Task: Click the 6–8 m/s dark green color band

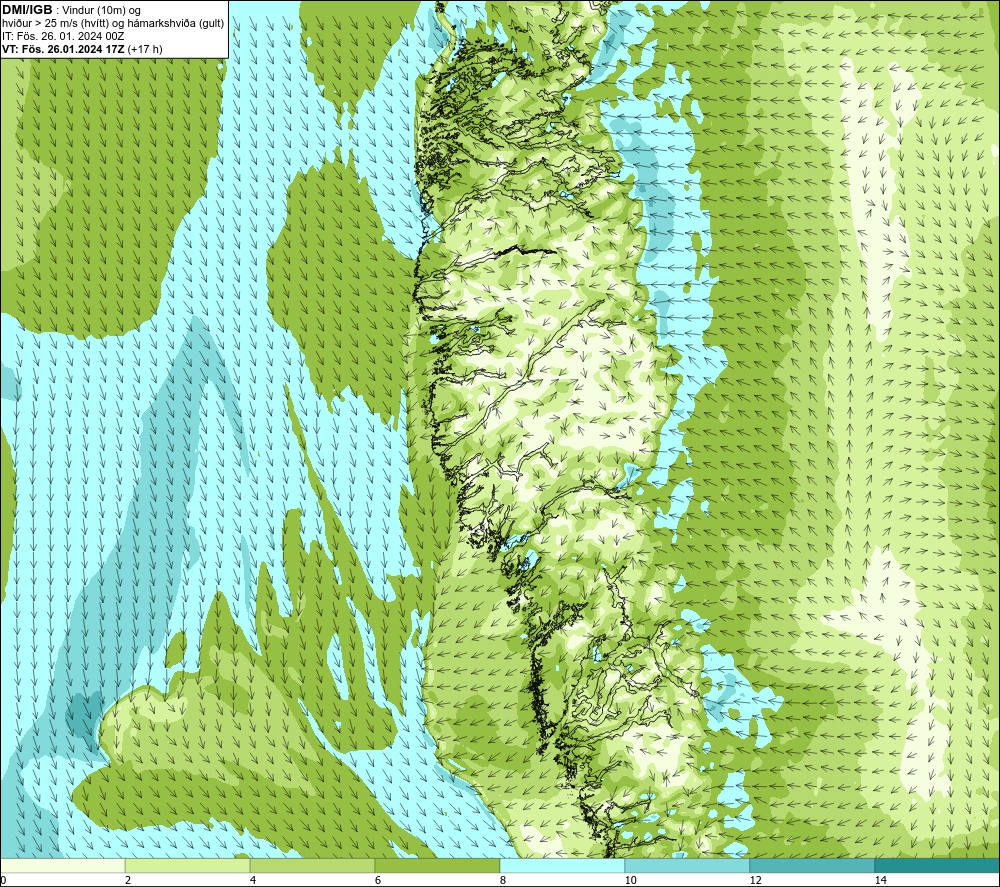Action: pyautogui.click(x=438, y=865)
